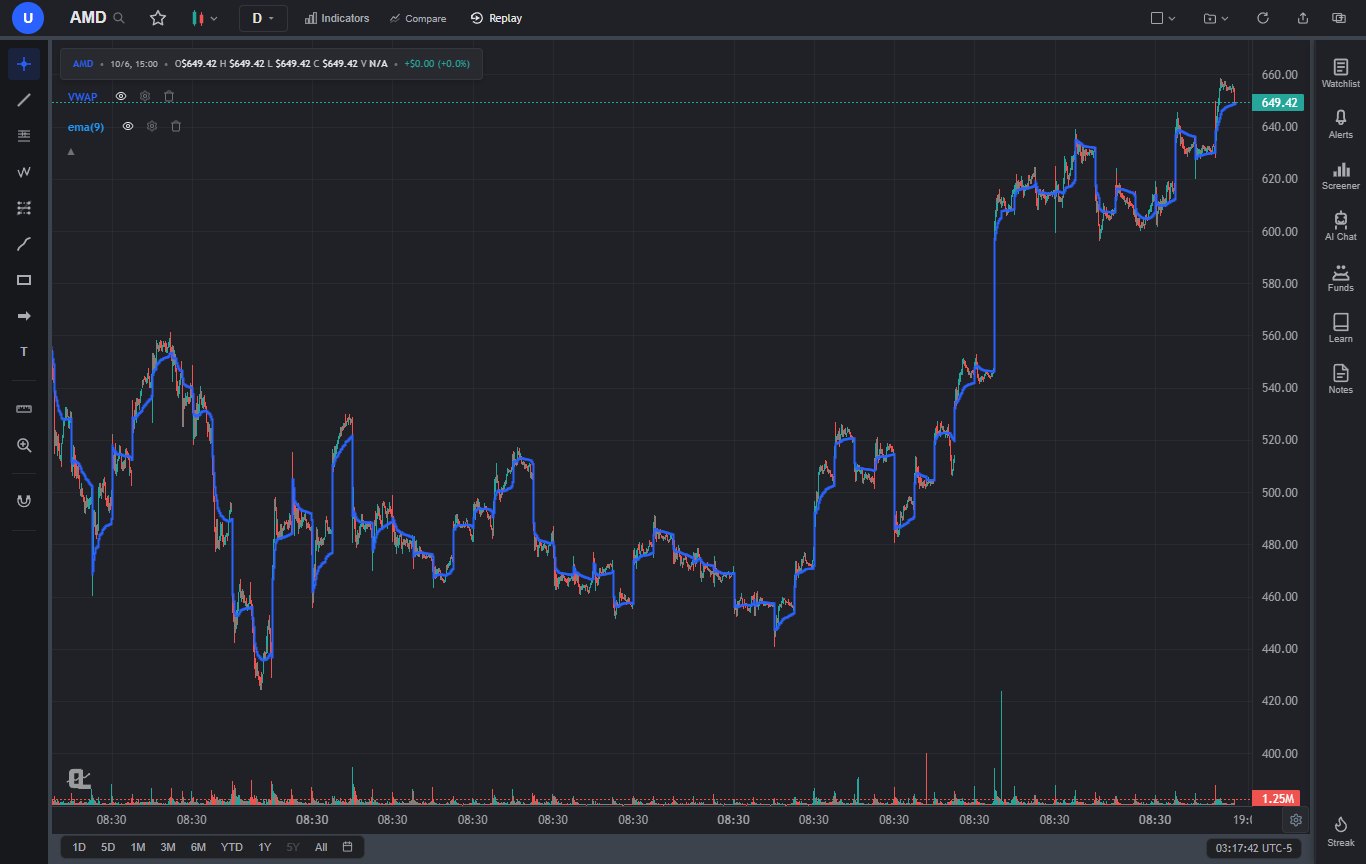Pick the dotted projection lines tool
Image resolution: width=1366 pixels, height=864 pixels.
tap(24, 208)
